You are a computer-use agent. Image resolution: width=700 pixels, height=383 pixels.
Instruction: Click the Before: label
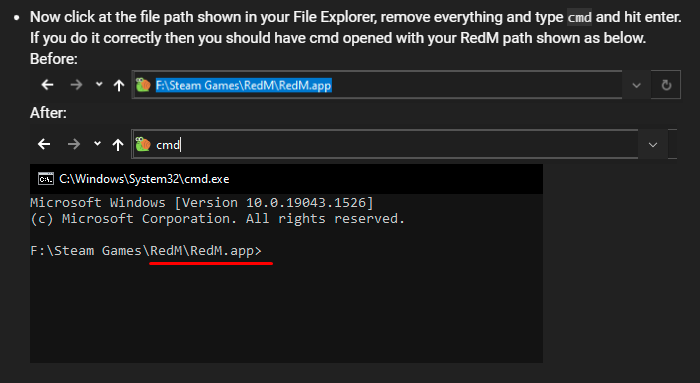54,59
